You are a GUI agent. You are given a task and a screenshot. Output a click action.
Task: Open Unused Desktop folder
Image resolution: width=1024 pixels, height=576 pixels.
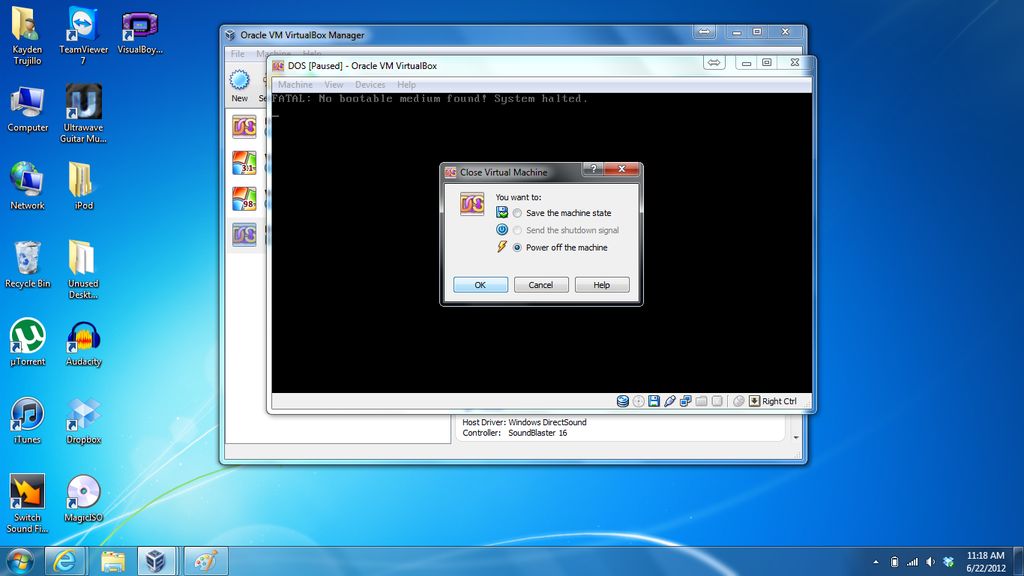pos(83,270)
